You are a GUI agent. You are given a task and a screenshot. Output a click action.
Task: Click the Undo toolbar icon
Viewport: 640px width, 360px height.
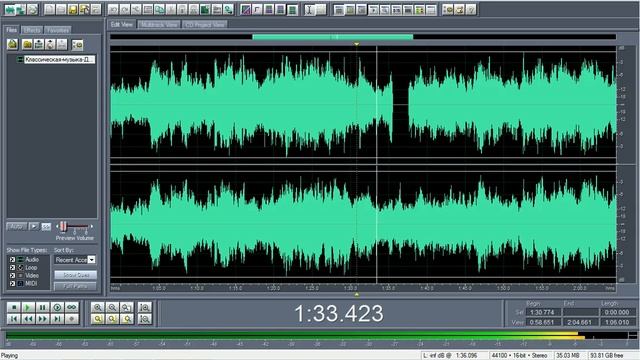tap(113, 9)
